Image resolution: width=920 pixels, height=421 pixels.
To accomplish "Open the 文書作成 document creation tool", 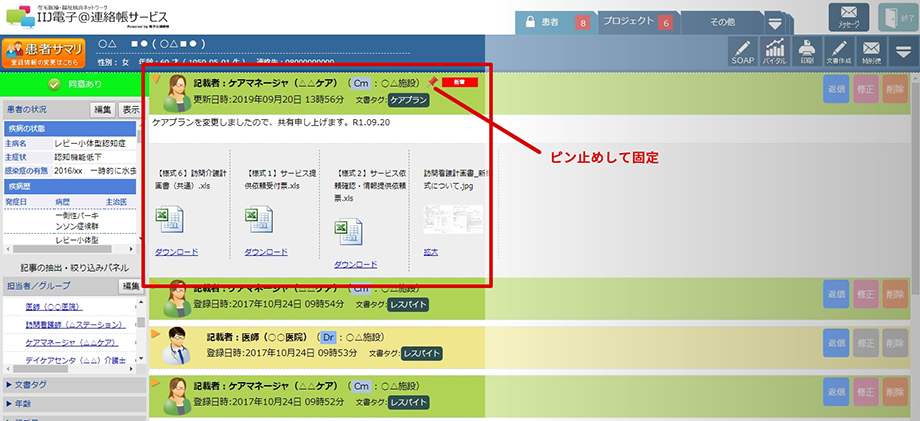I will [x=840, y=52].
